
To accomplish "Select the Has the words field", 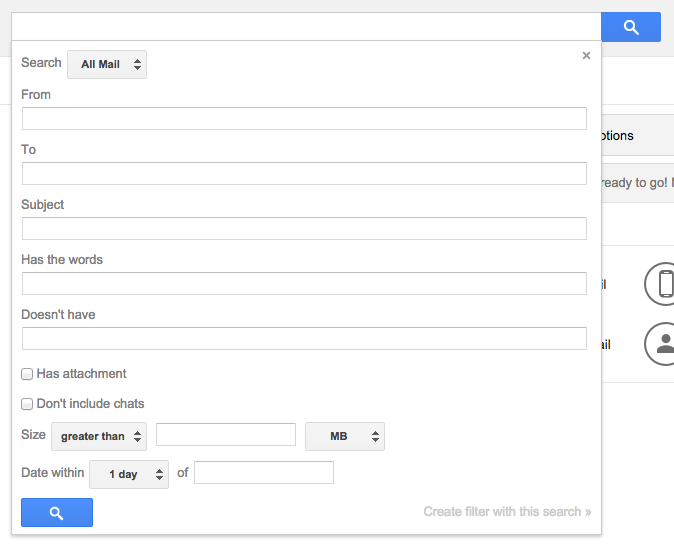I will pos(304,284).
